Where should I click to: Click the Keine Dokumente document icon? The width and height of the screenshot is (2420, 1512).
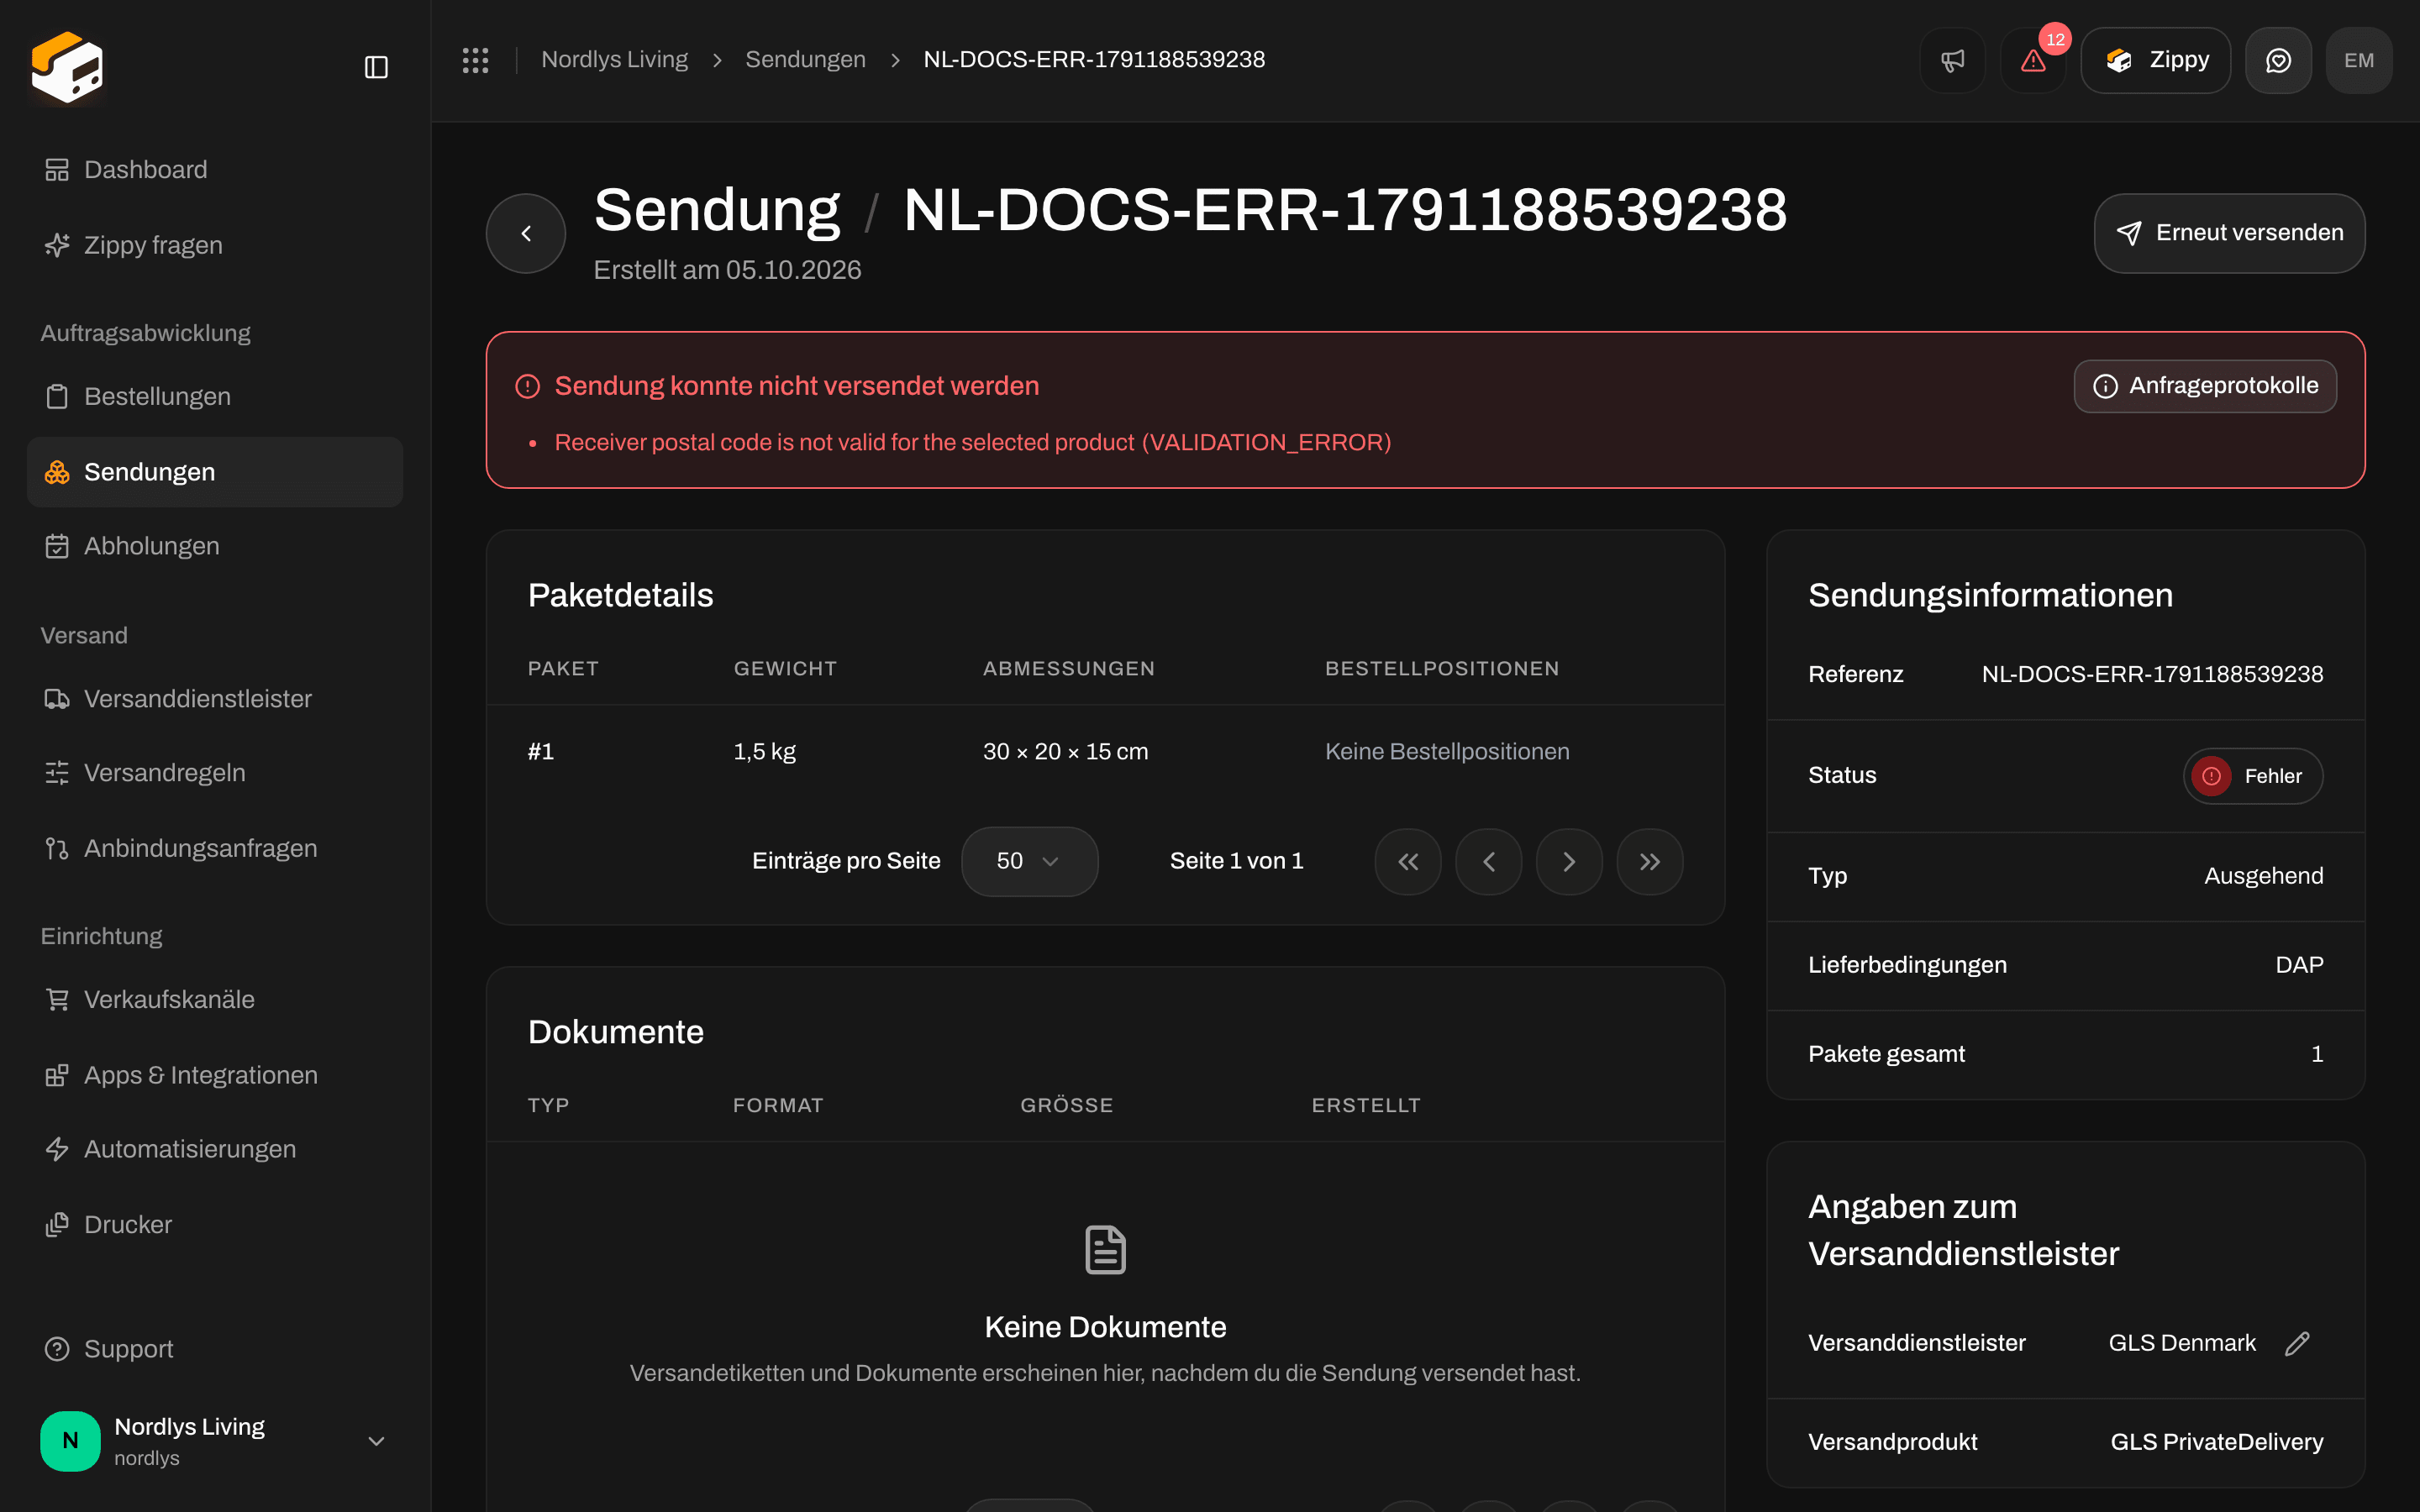click(1105, 1250)
